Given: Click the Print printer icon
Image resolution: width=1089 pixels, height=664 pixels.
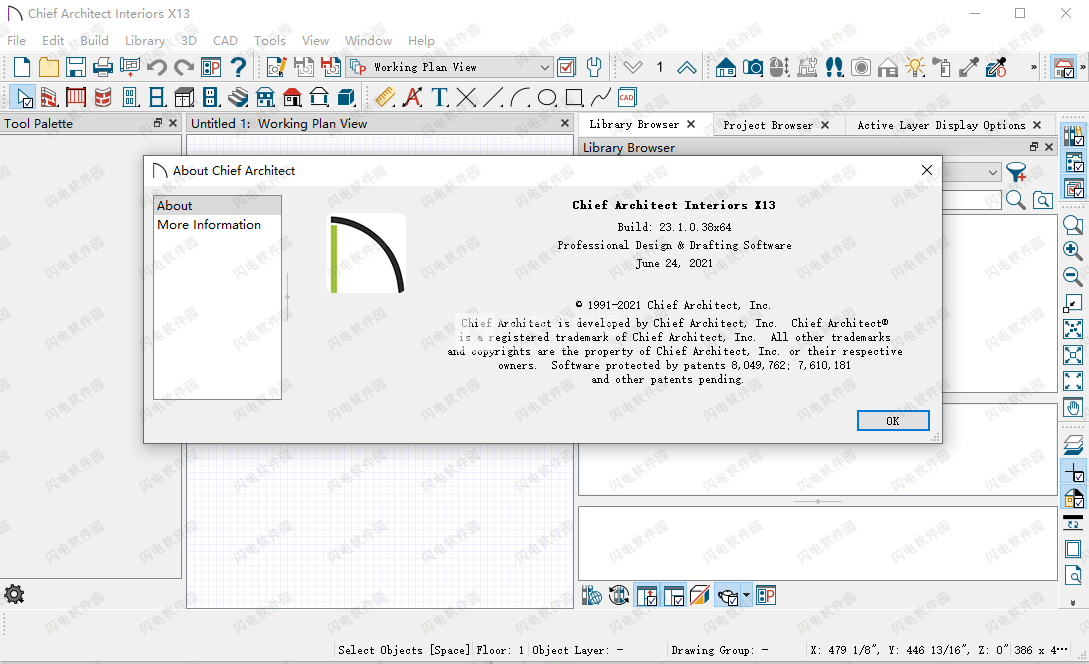Looking at the screenshot, I should [x=103, y=67].
